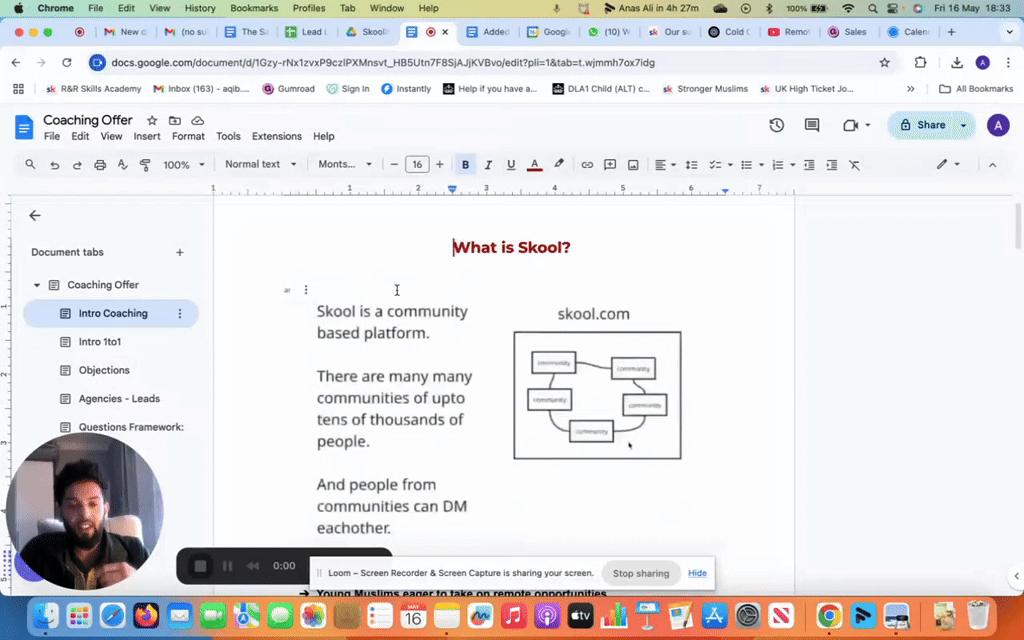This screenshot has height=640, width=1024.
Task: Open the Montserrat font dropdown
Action: [345, 165]
